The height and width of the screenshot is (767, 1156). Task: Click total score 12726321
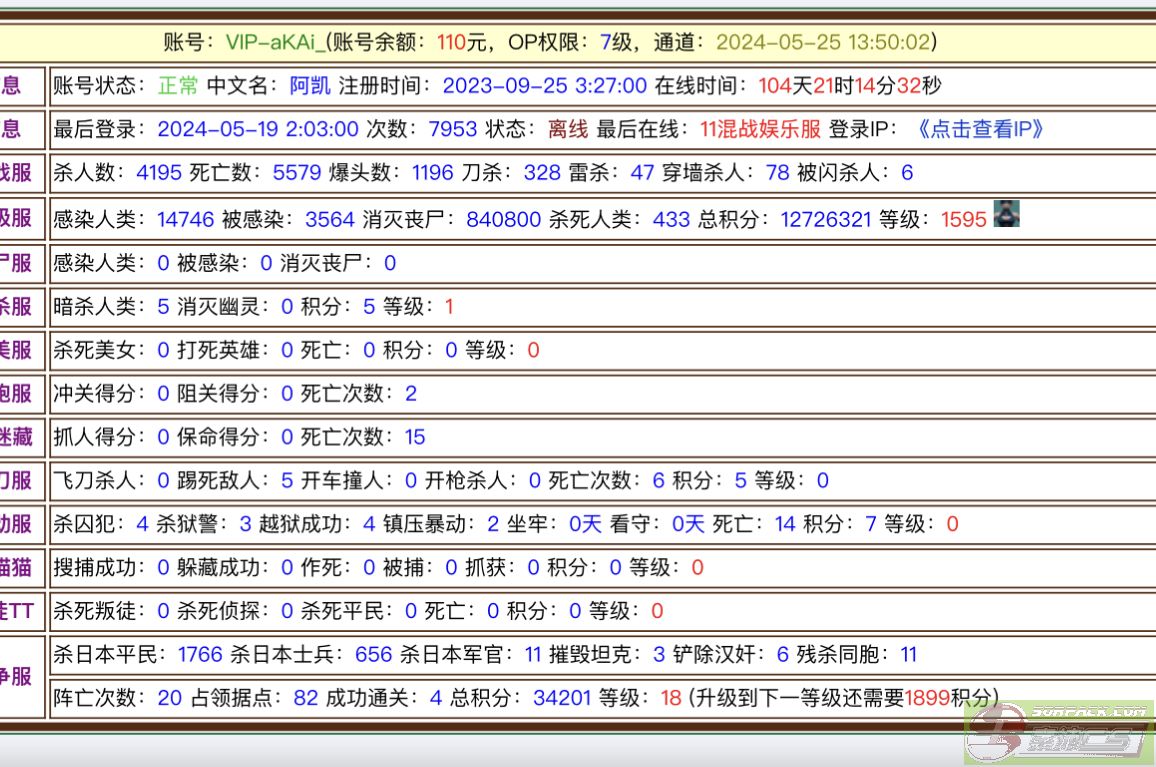click(x=826, y=219)
